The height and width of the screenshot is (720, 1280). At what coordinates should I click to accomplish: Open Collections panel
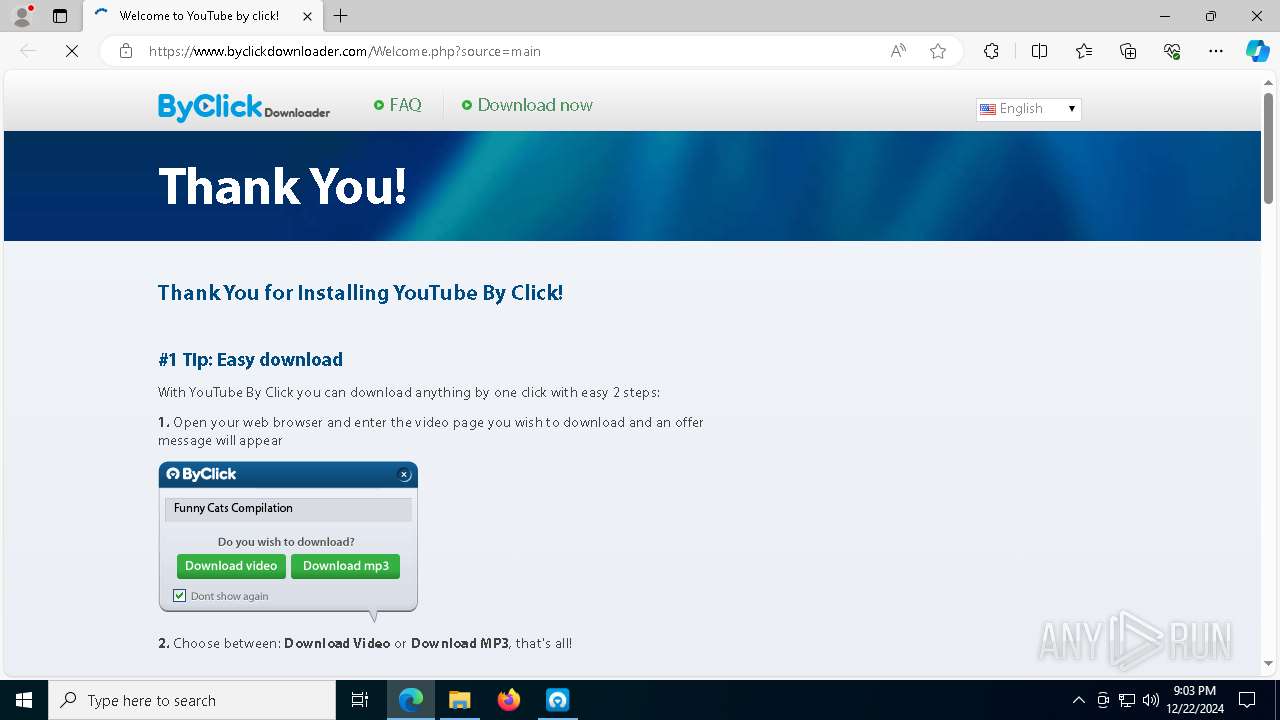[1128, 51]
